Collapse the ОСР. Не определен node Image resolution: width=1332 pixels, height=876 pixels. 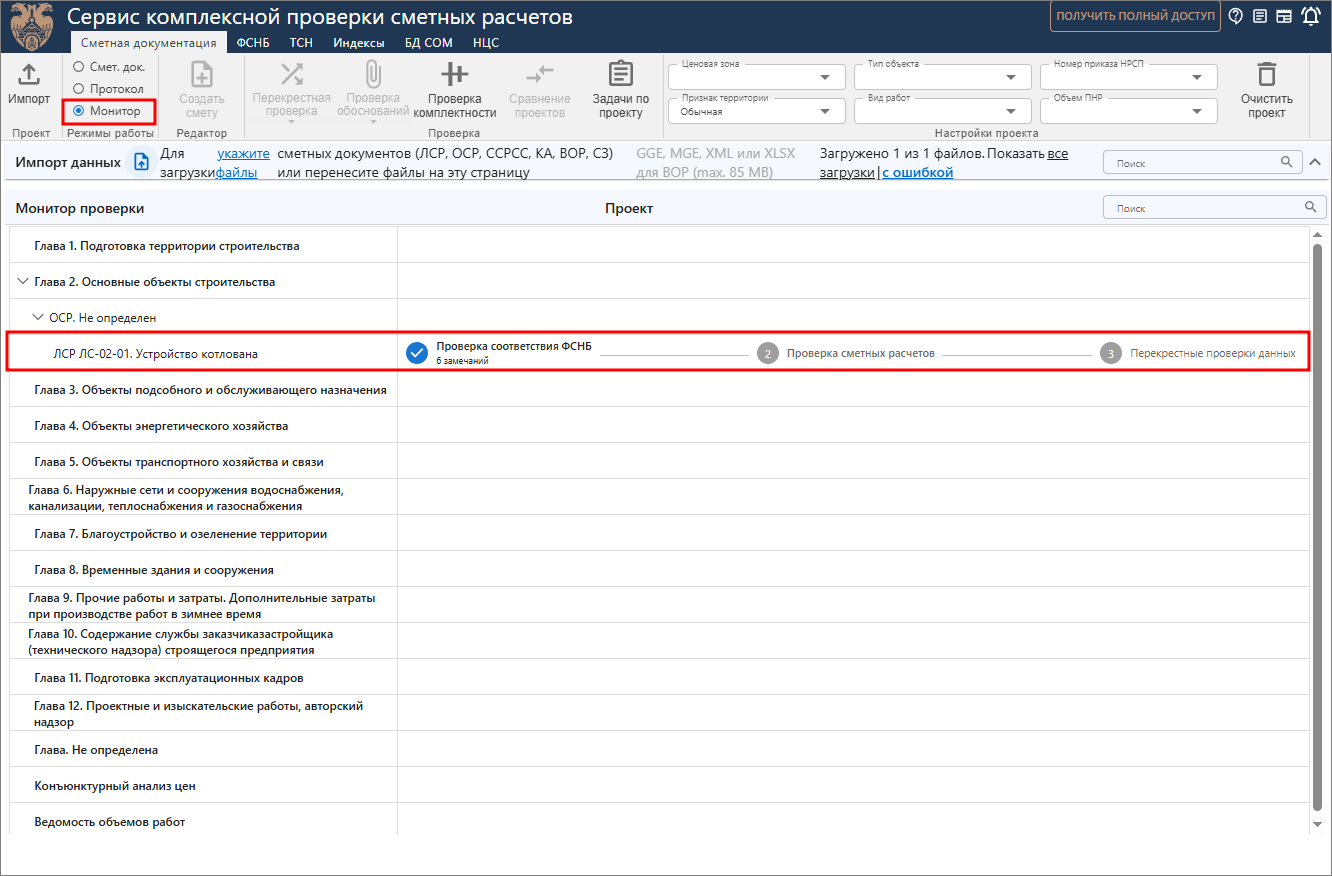(x=39, y=318)
